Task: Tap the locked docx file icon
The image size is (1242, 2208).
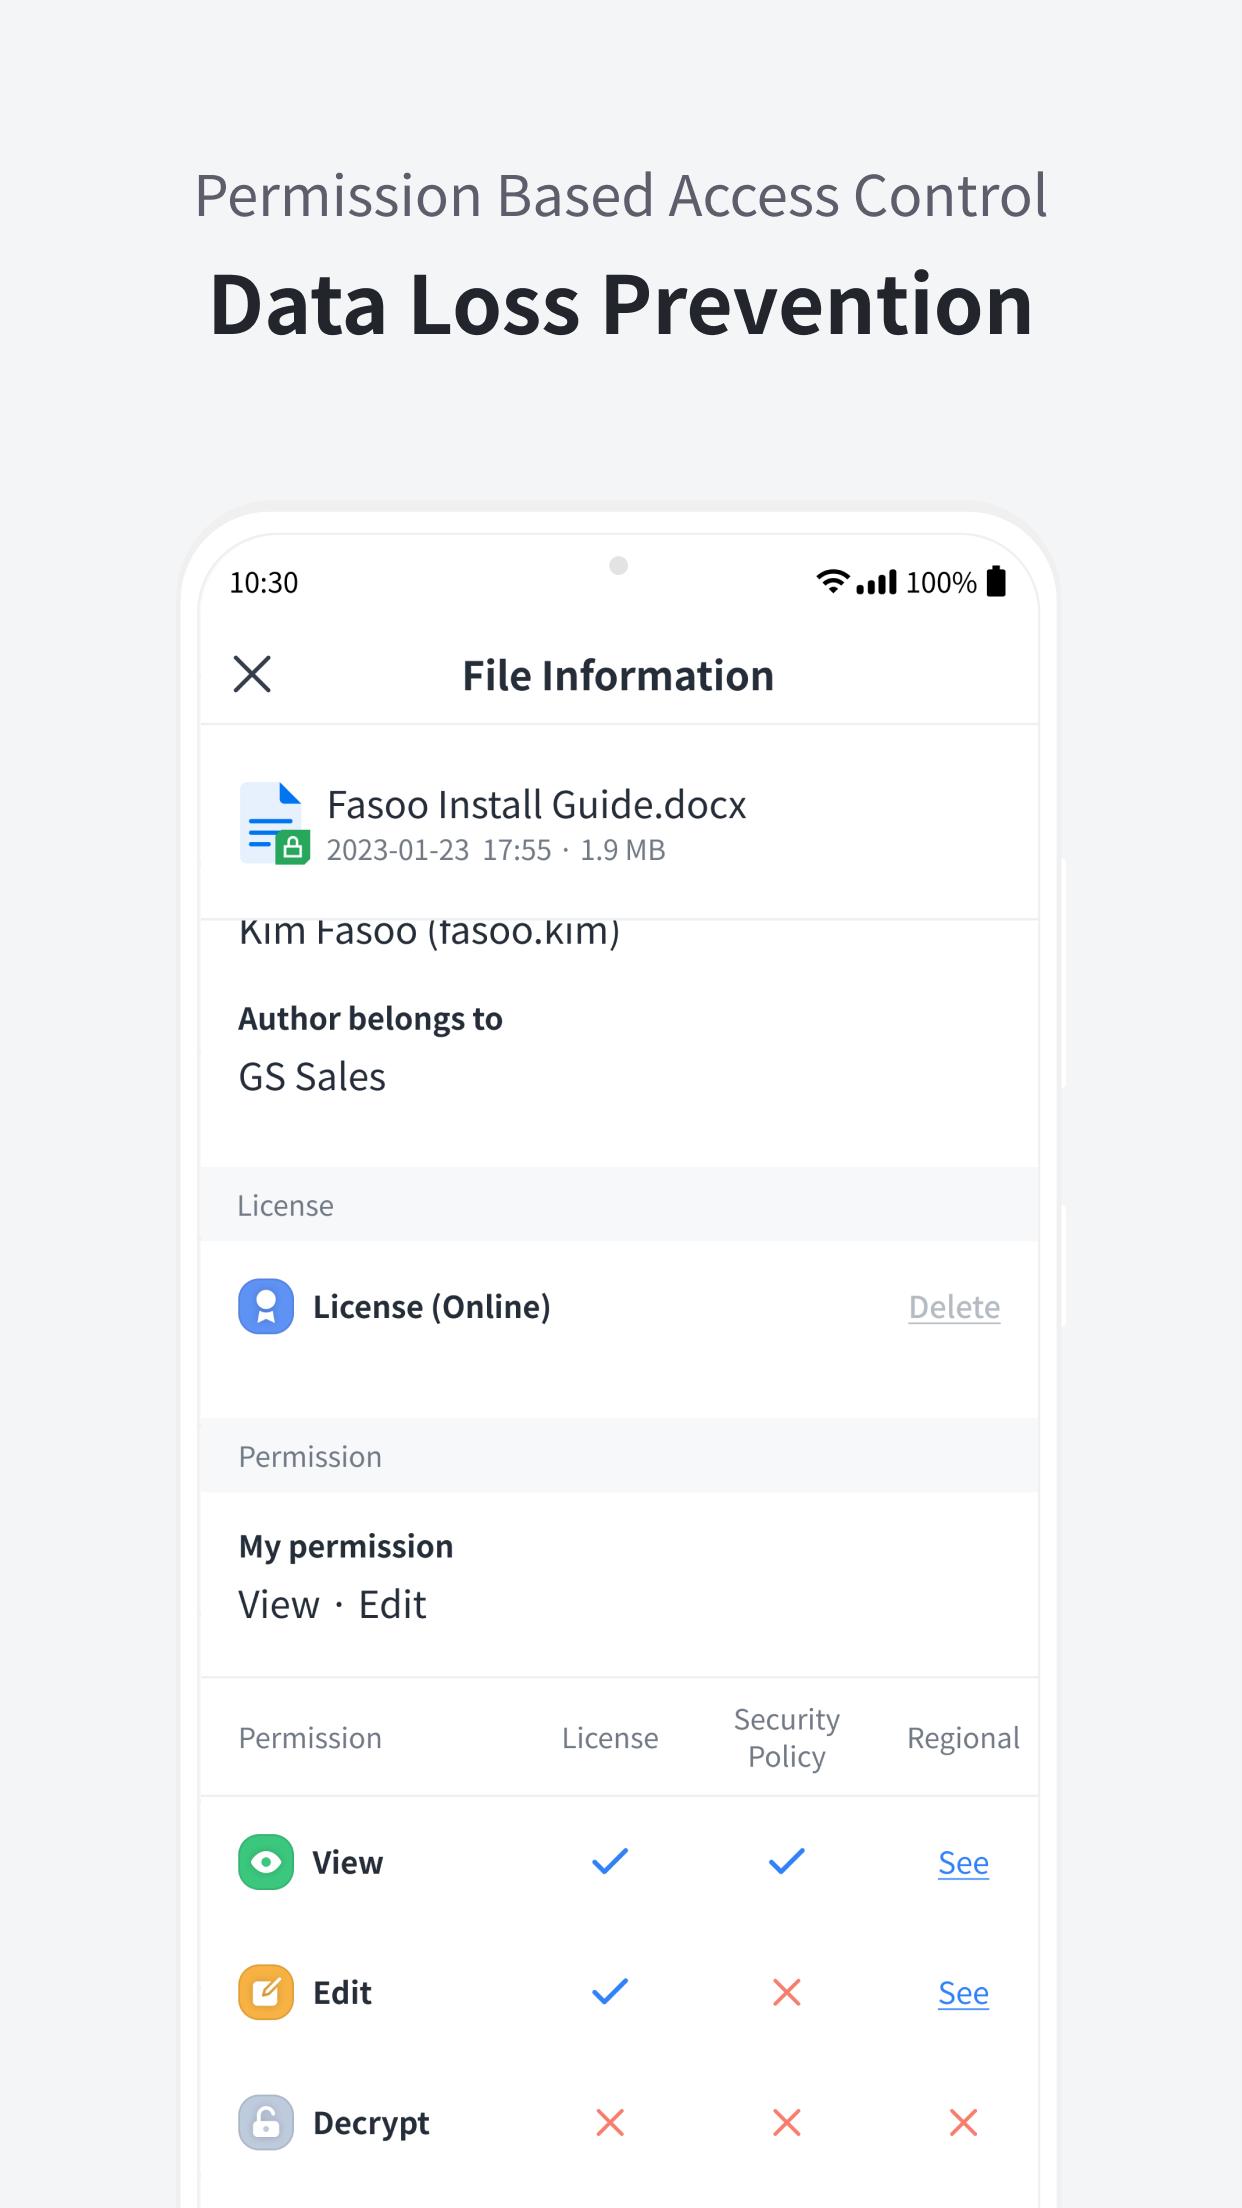Action: click(x=274, y=823)
